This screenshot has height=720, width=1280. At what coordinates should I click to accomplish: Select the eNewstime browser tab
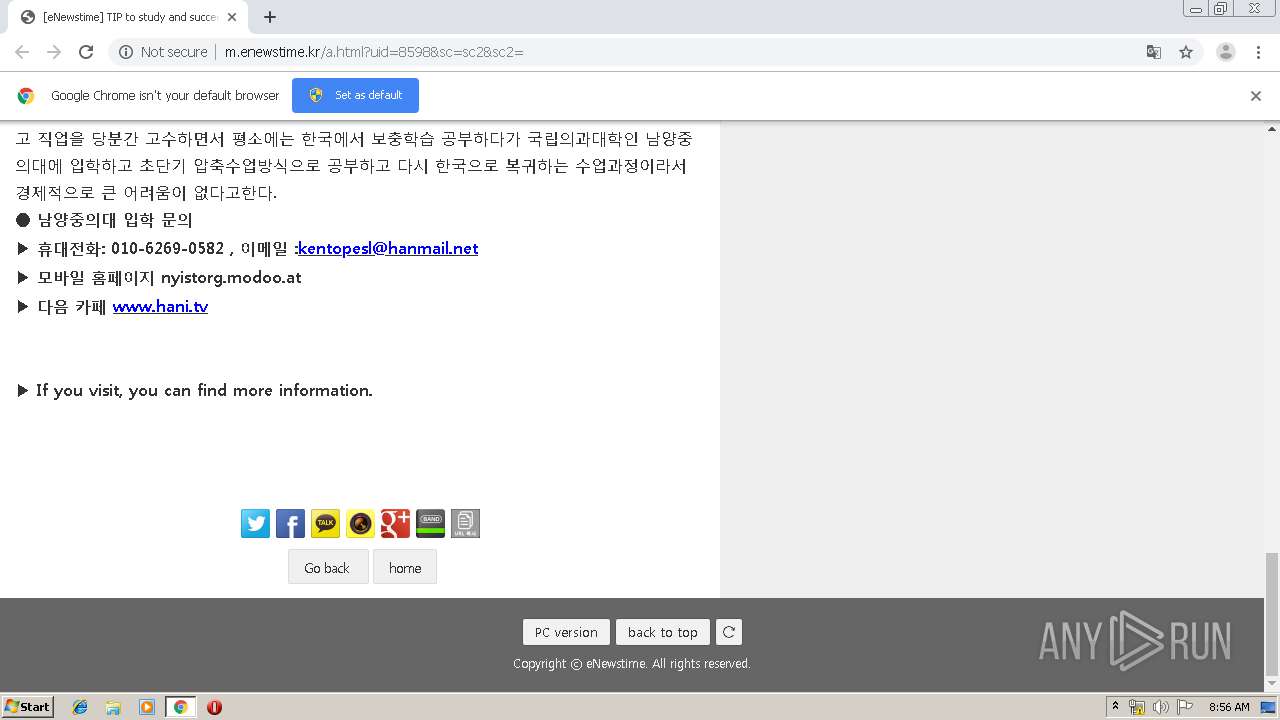[128, 17]
